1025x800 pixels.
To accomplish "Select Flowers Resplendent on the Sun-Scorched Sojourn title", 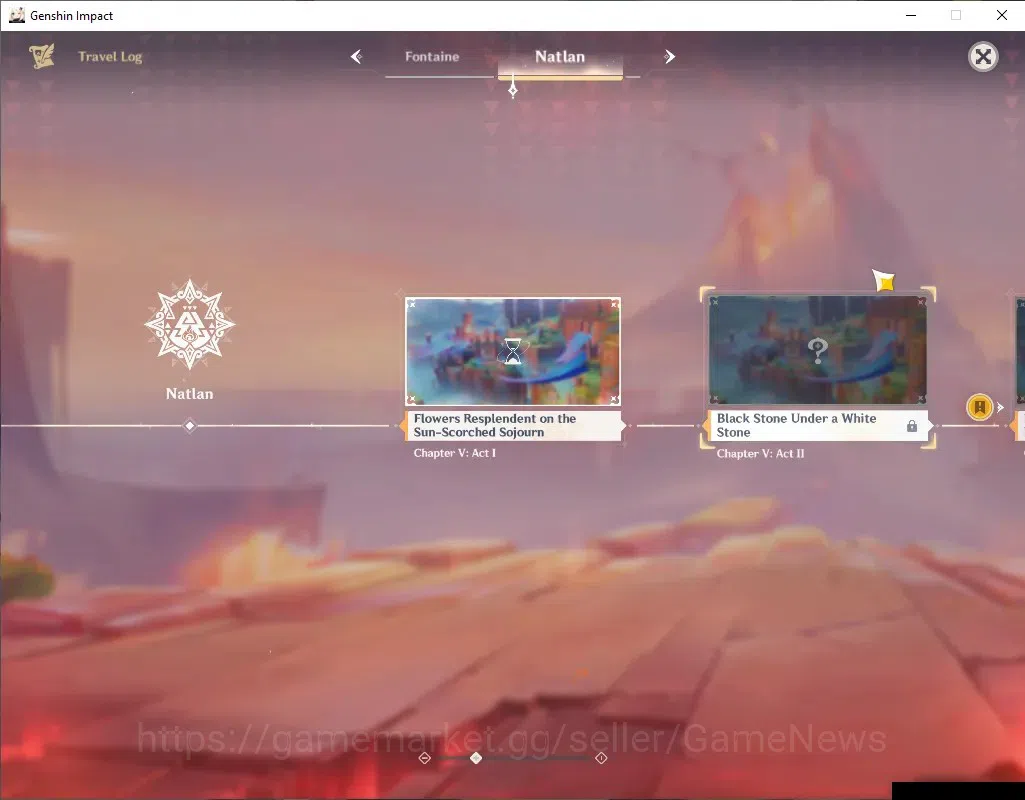I will coord(495,425).
